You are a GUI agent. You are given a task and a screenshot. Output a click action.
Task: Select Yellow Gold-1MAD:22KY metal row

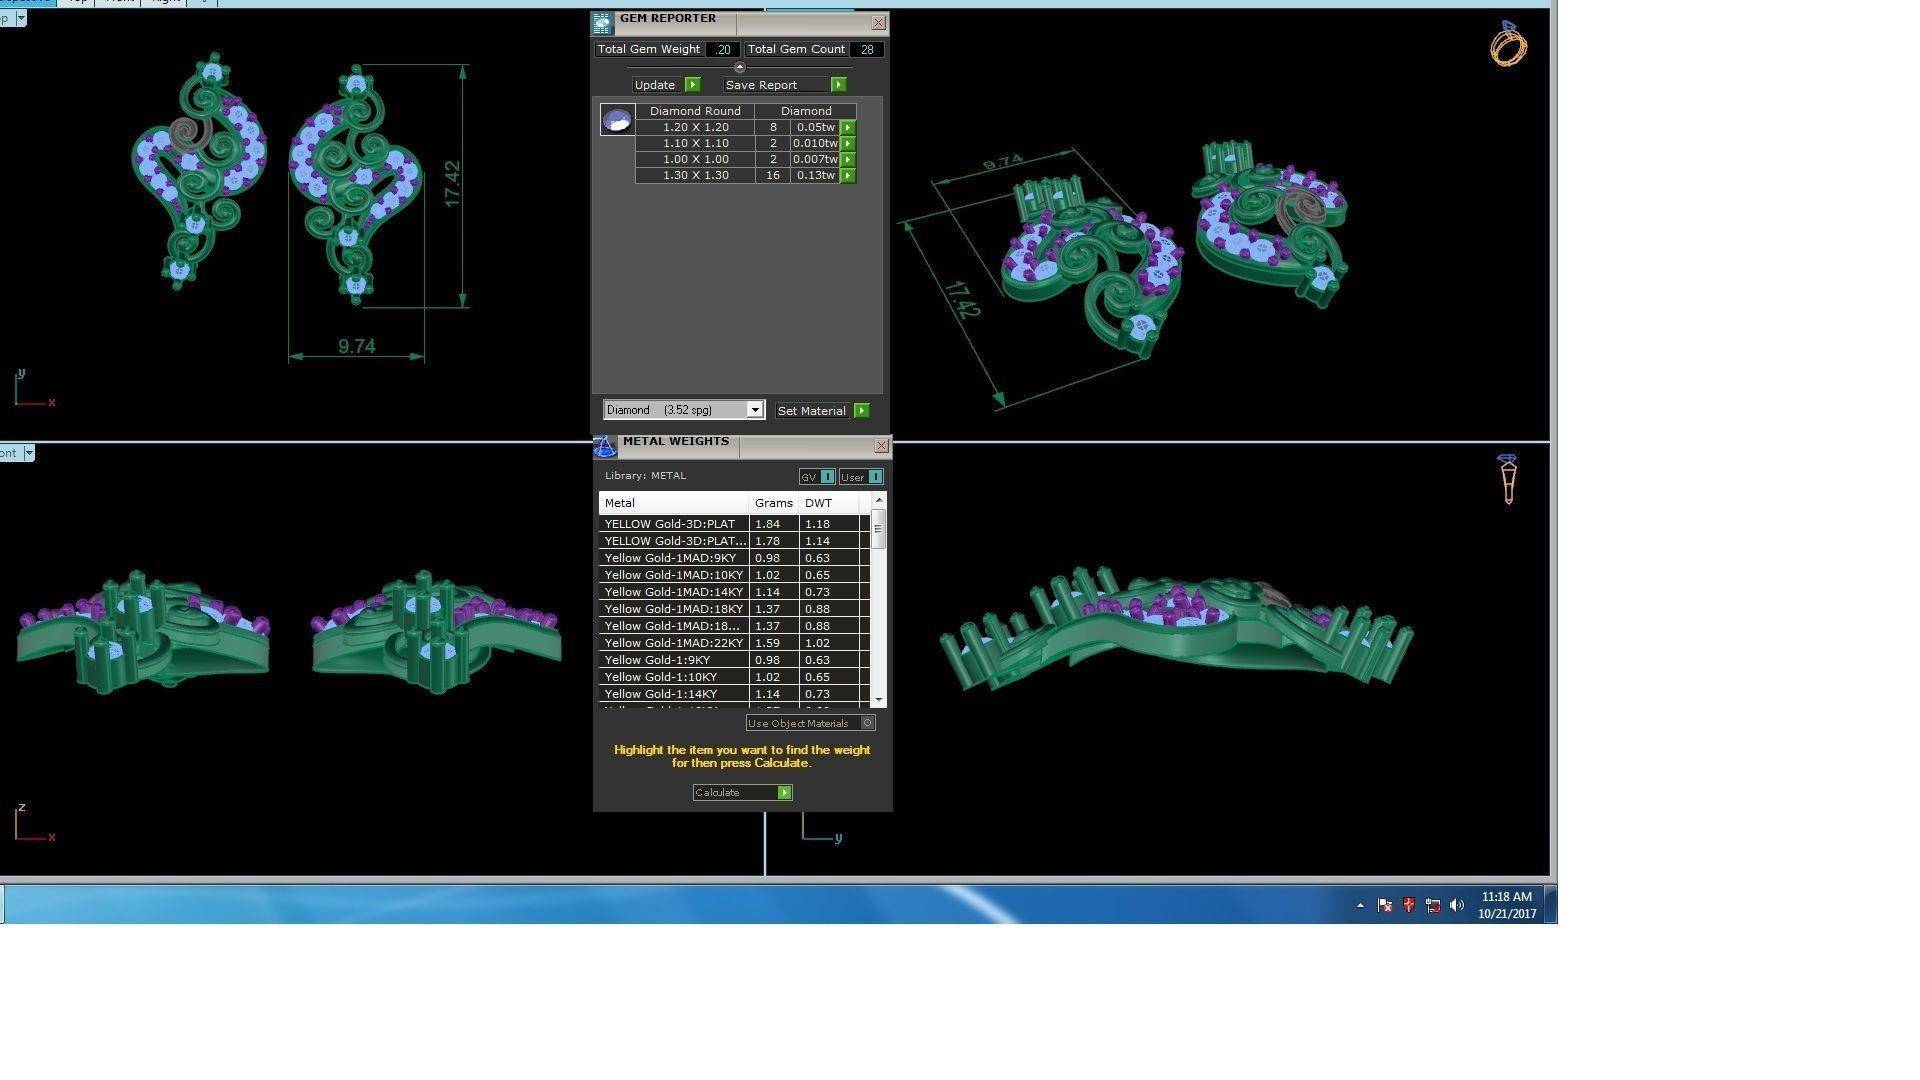(673, 643)
